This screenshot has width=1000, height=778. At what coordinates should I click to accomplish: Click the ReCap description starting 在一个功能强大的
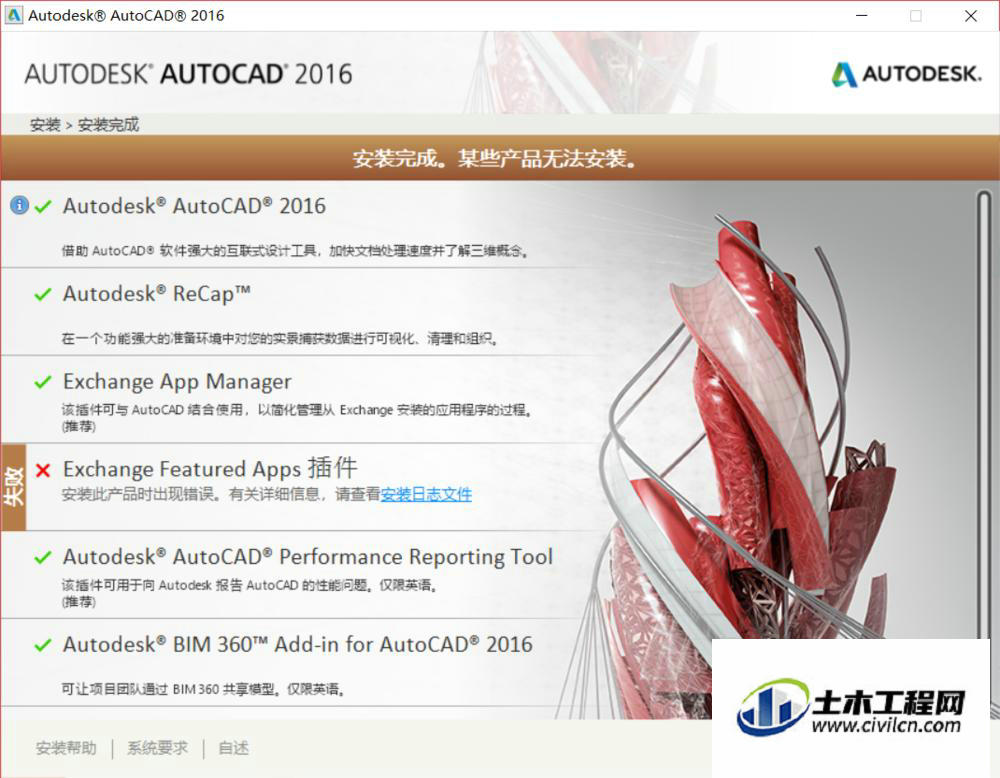click(x=279, y=338)
